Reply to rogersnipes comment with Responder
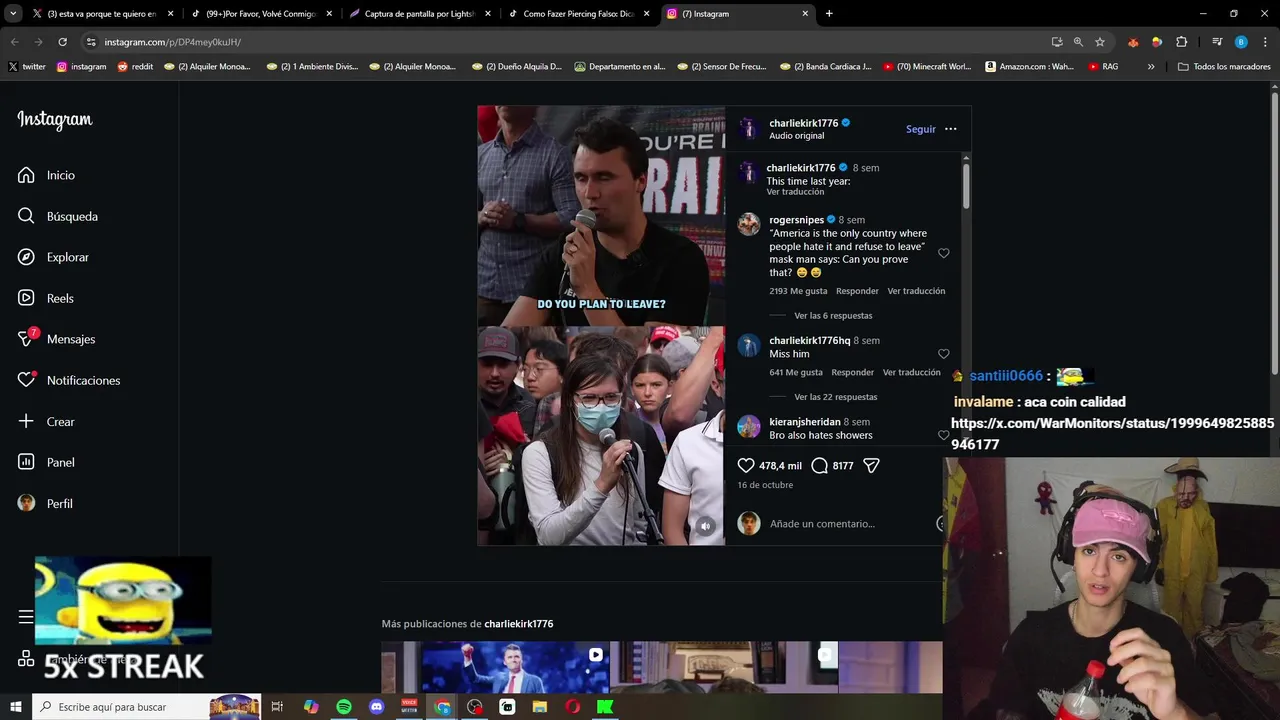Viewport: 1280px width, 720px height. click(x=857, y=291)
